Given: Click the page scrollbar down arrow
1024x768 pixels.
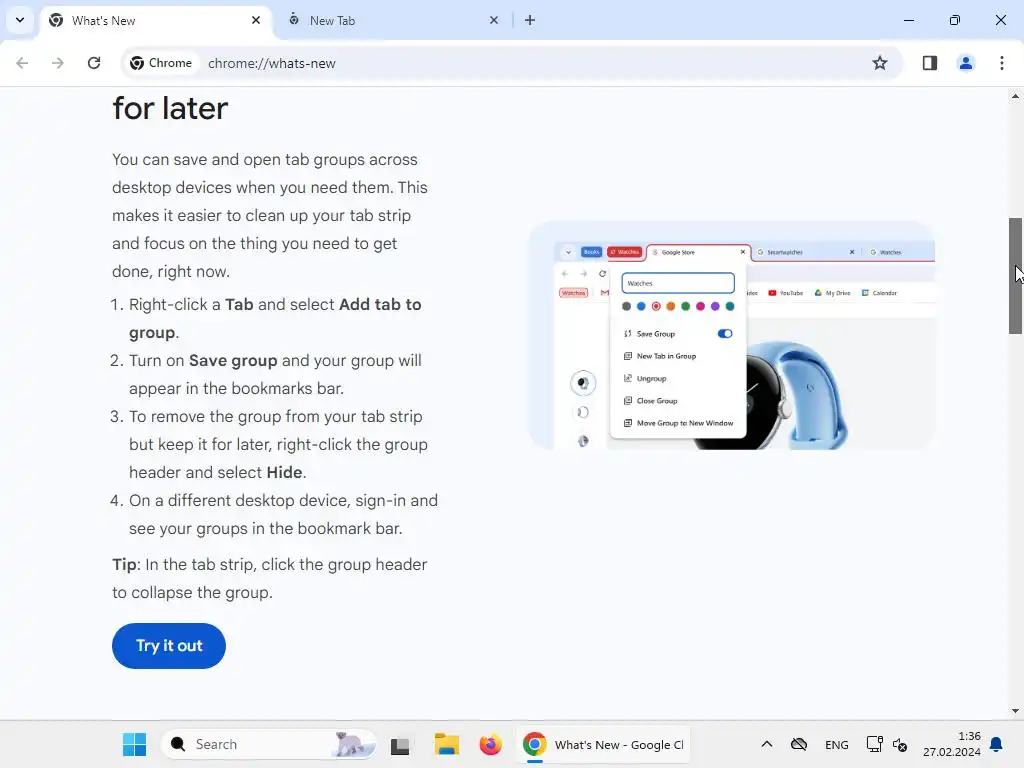Looking at the screenshot, I should [1015, 711].
